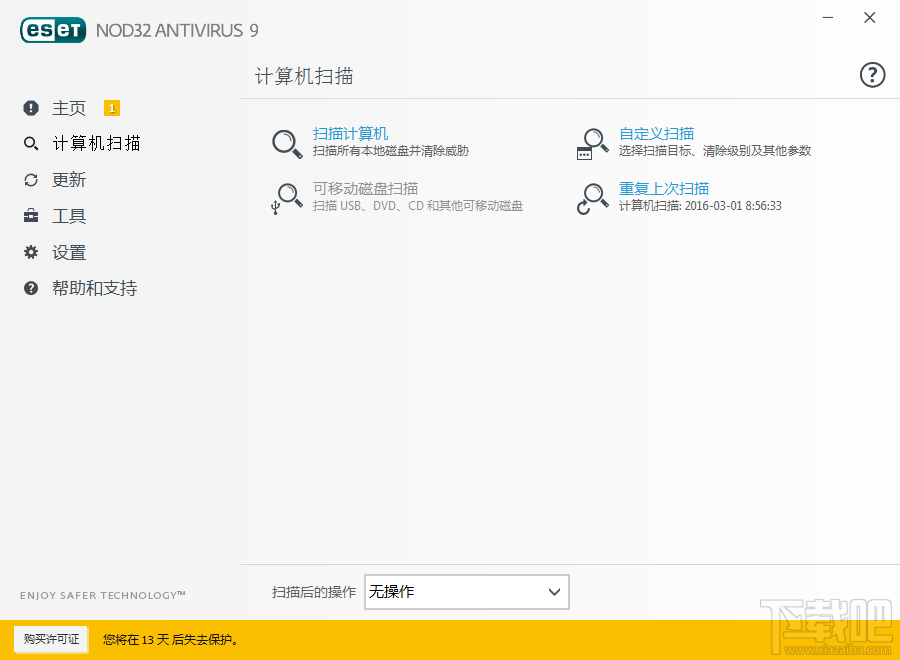The image size is (900, 660).
Task: Open 更新 via the refresh sidebar icon
Action: (30, 179)
